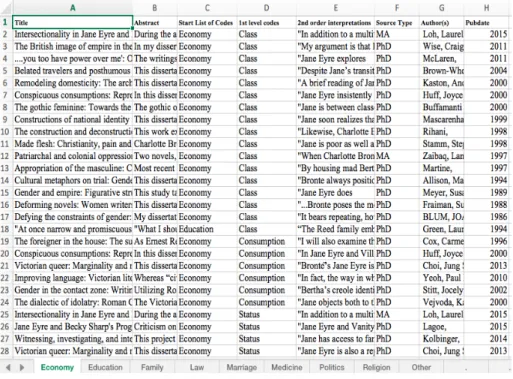Image resolution: width=513 pixels, height=379 pixels.
Task: Select column G header
Action: point(441,8)
